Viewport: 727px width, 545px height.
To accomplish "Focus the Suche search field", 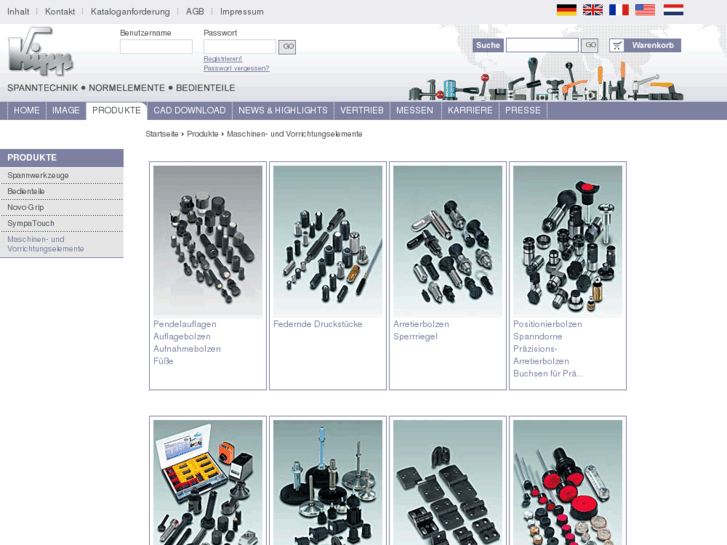I will point(541,45).
